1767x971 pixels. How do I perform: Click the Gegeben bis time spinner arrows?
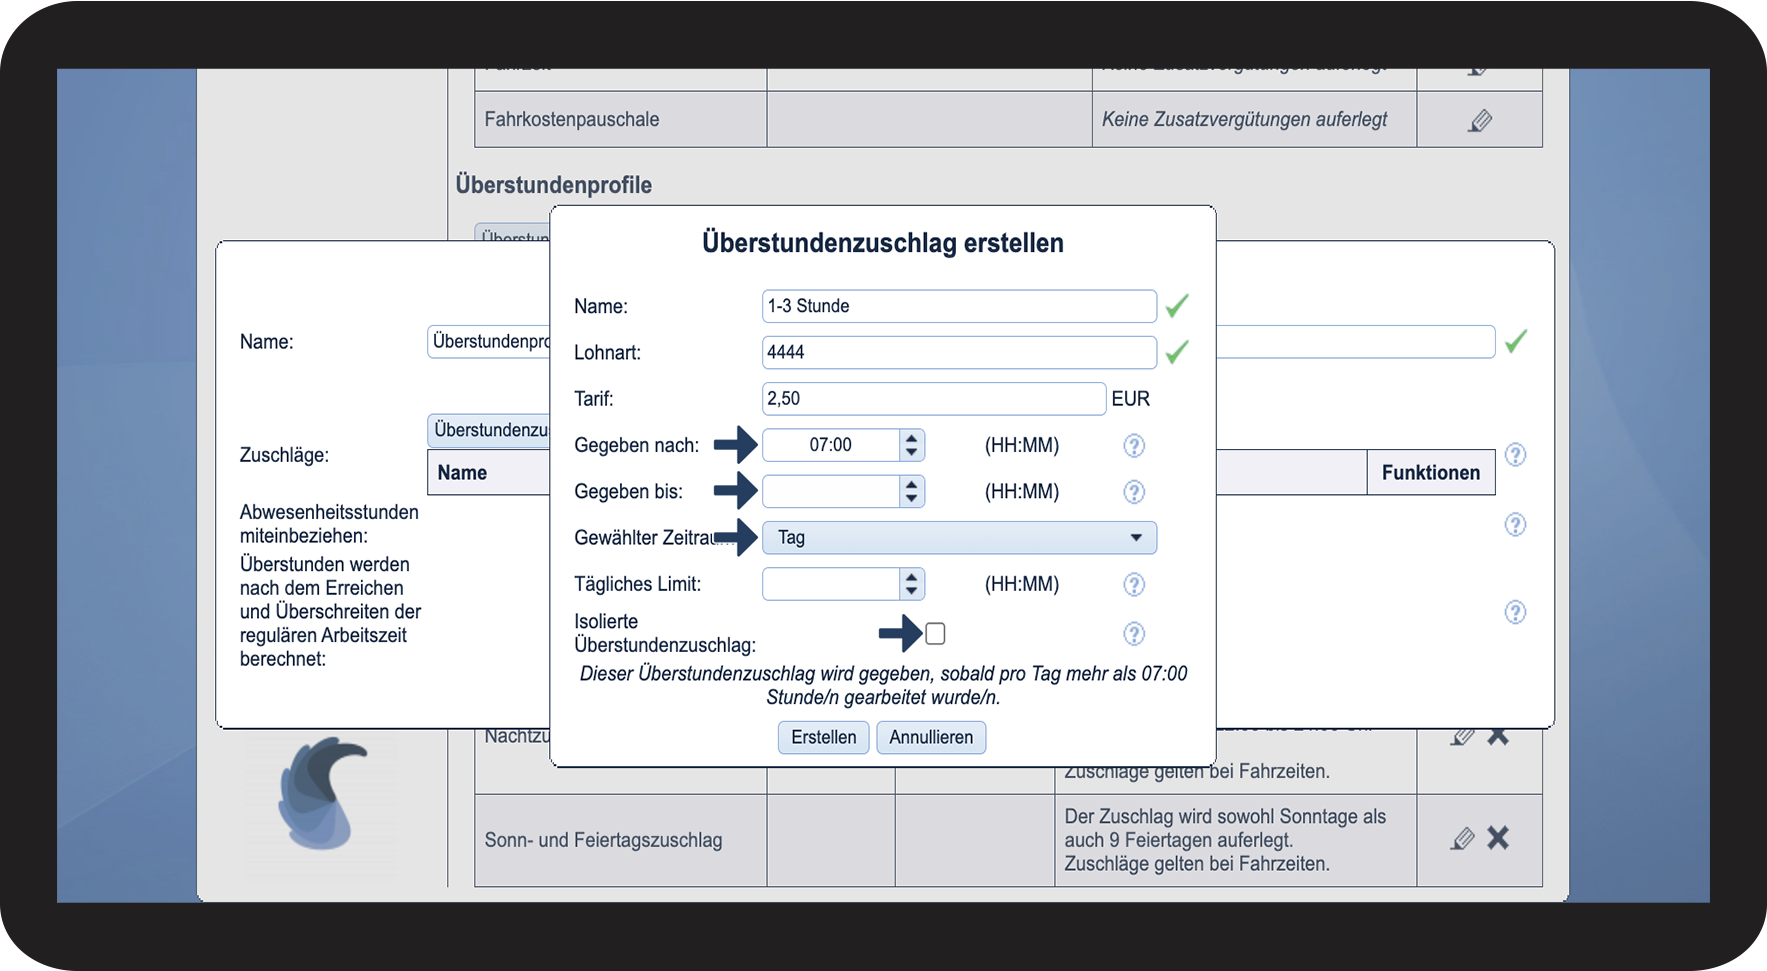(x=911, y=492)
